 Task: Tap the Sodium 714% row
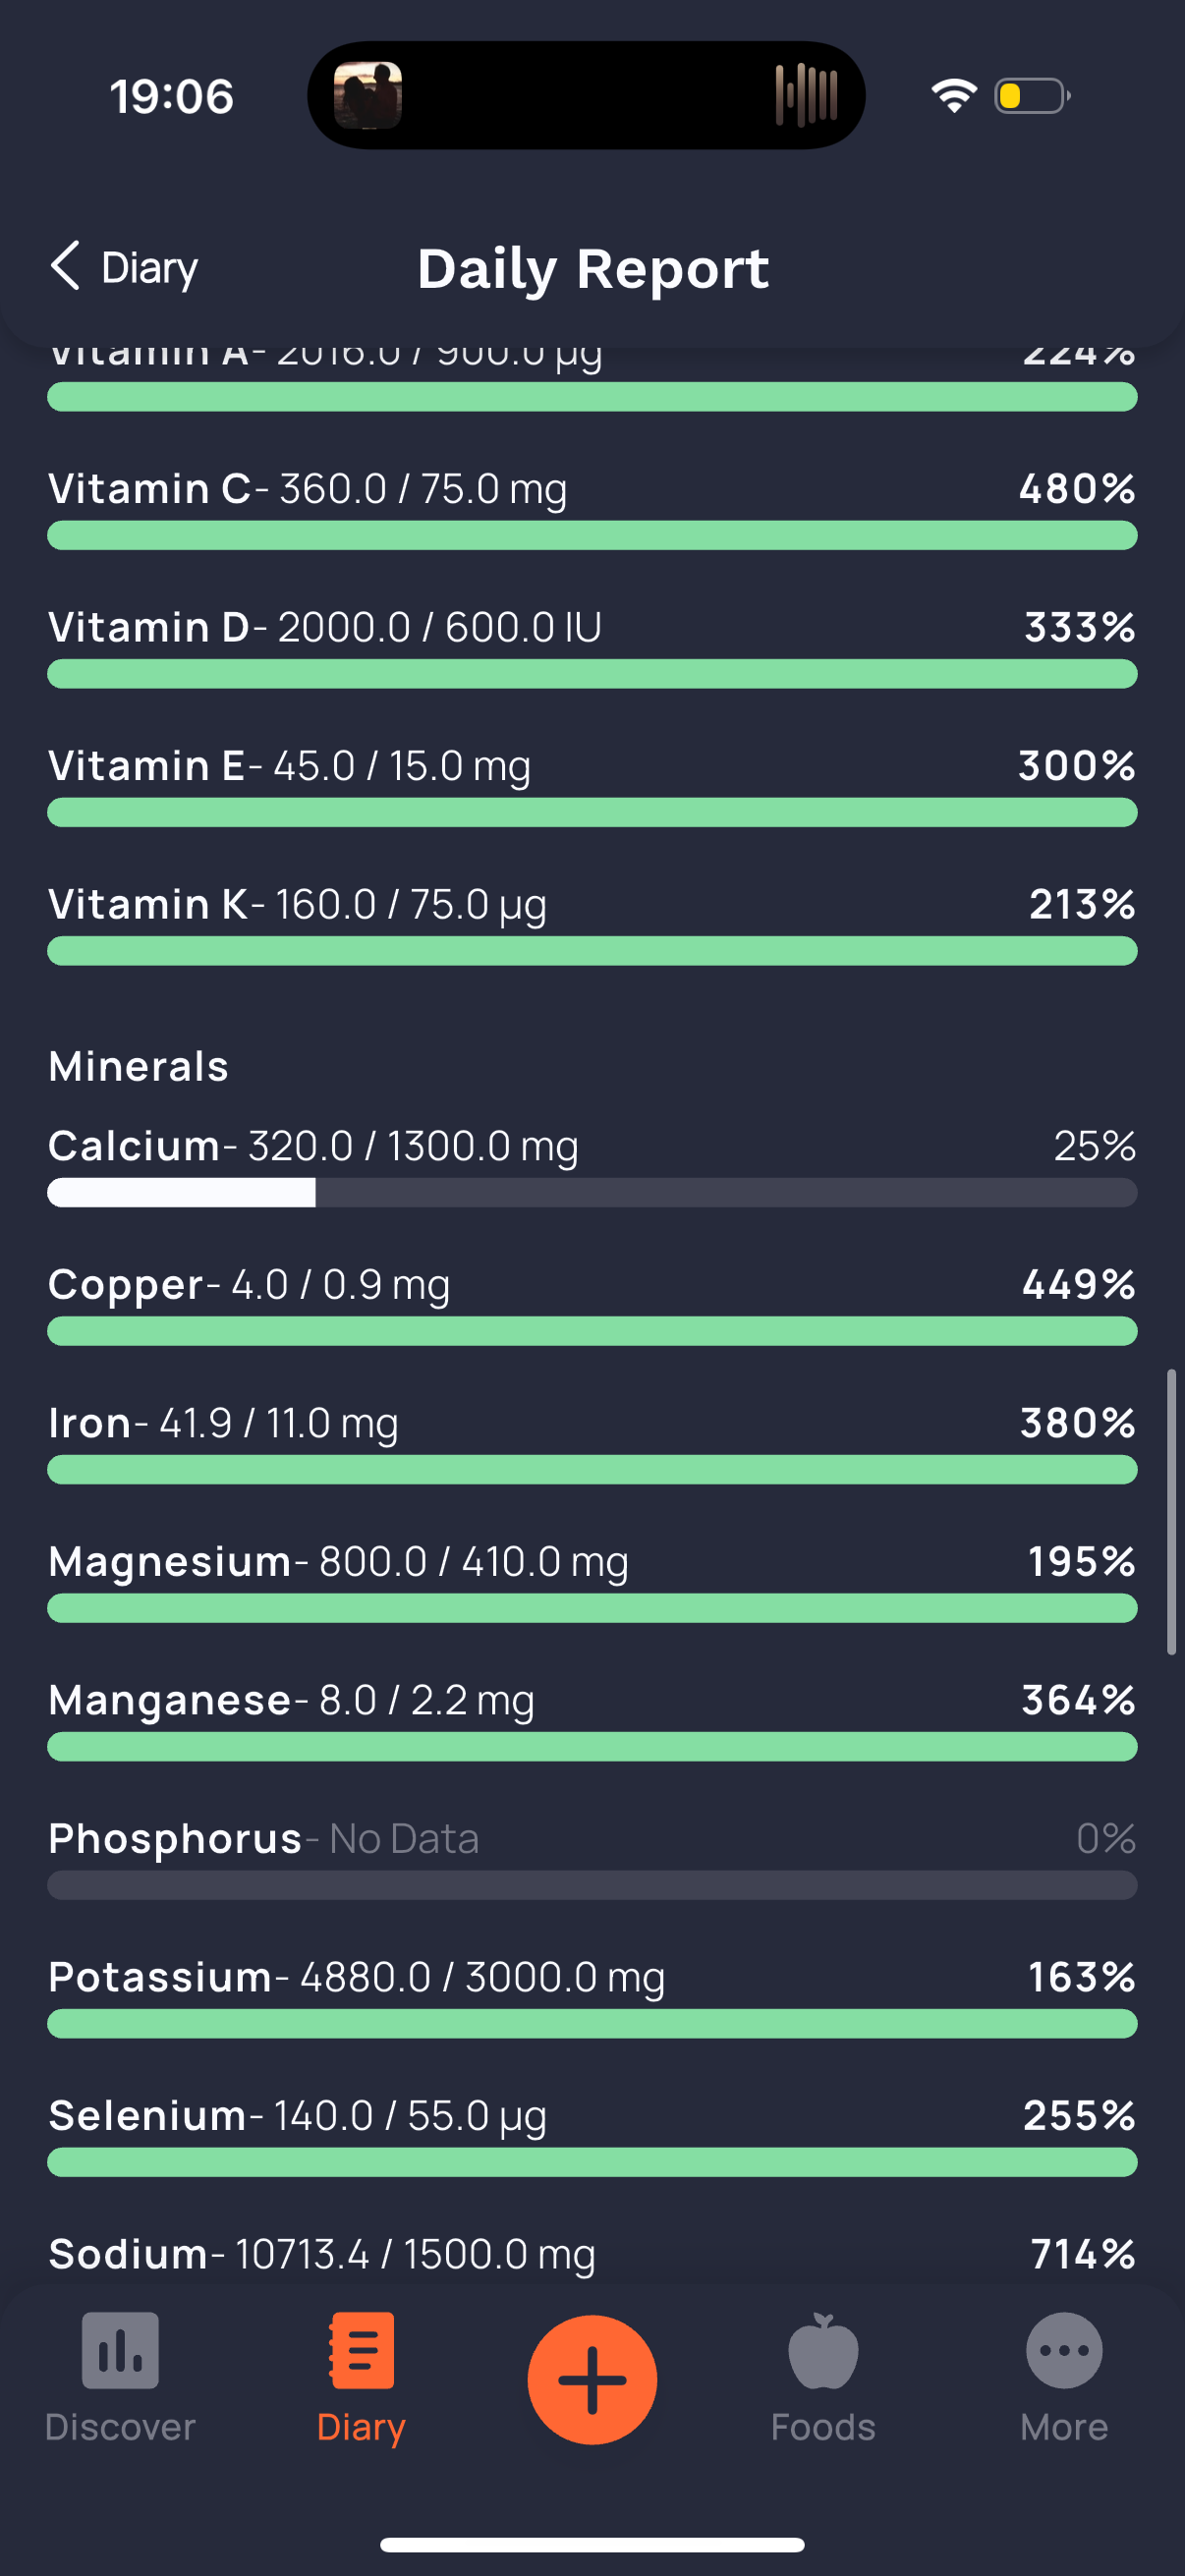tap(592, 2254)
